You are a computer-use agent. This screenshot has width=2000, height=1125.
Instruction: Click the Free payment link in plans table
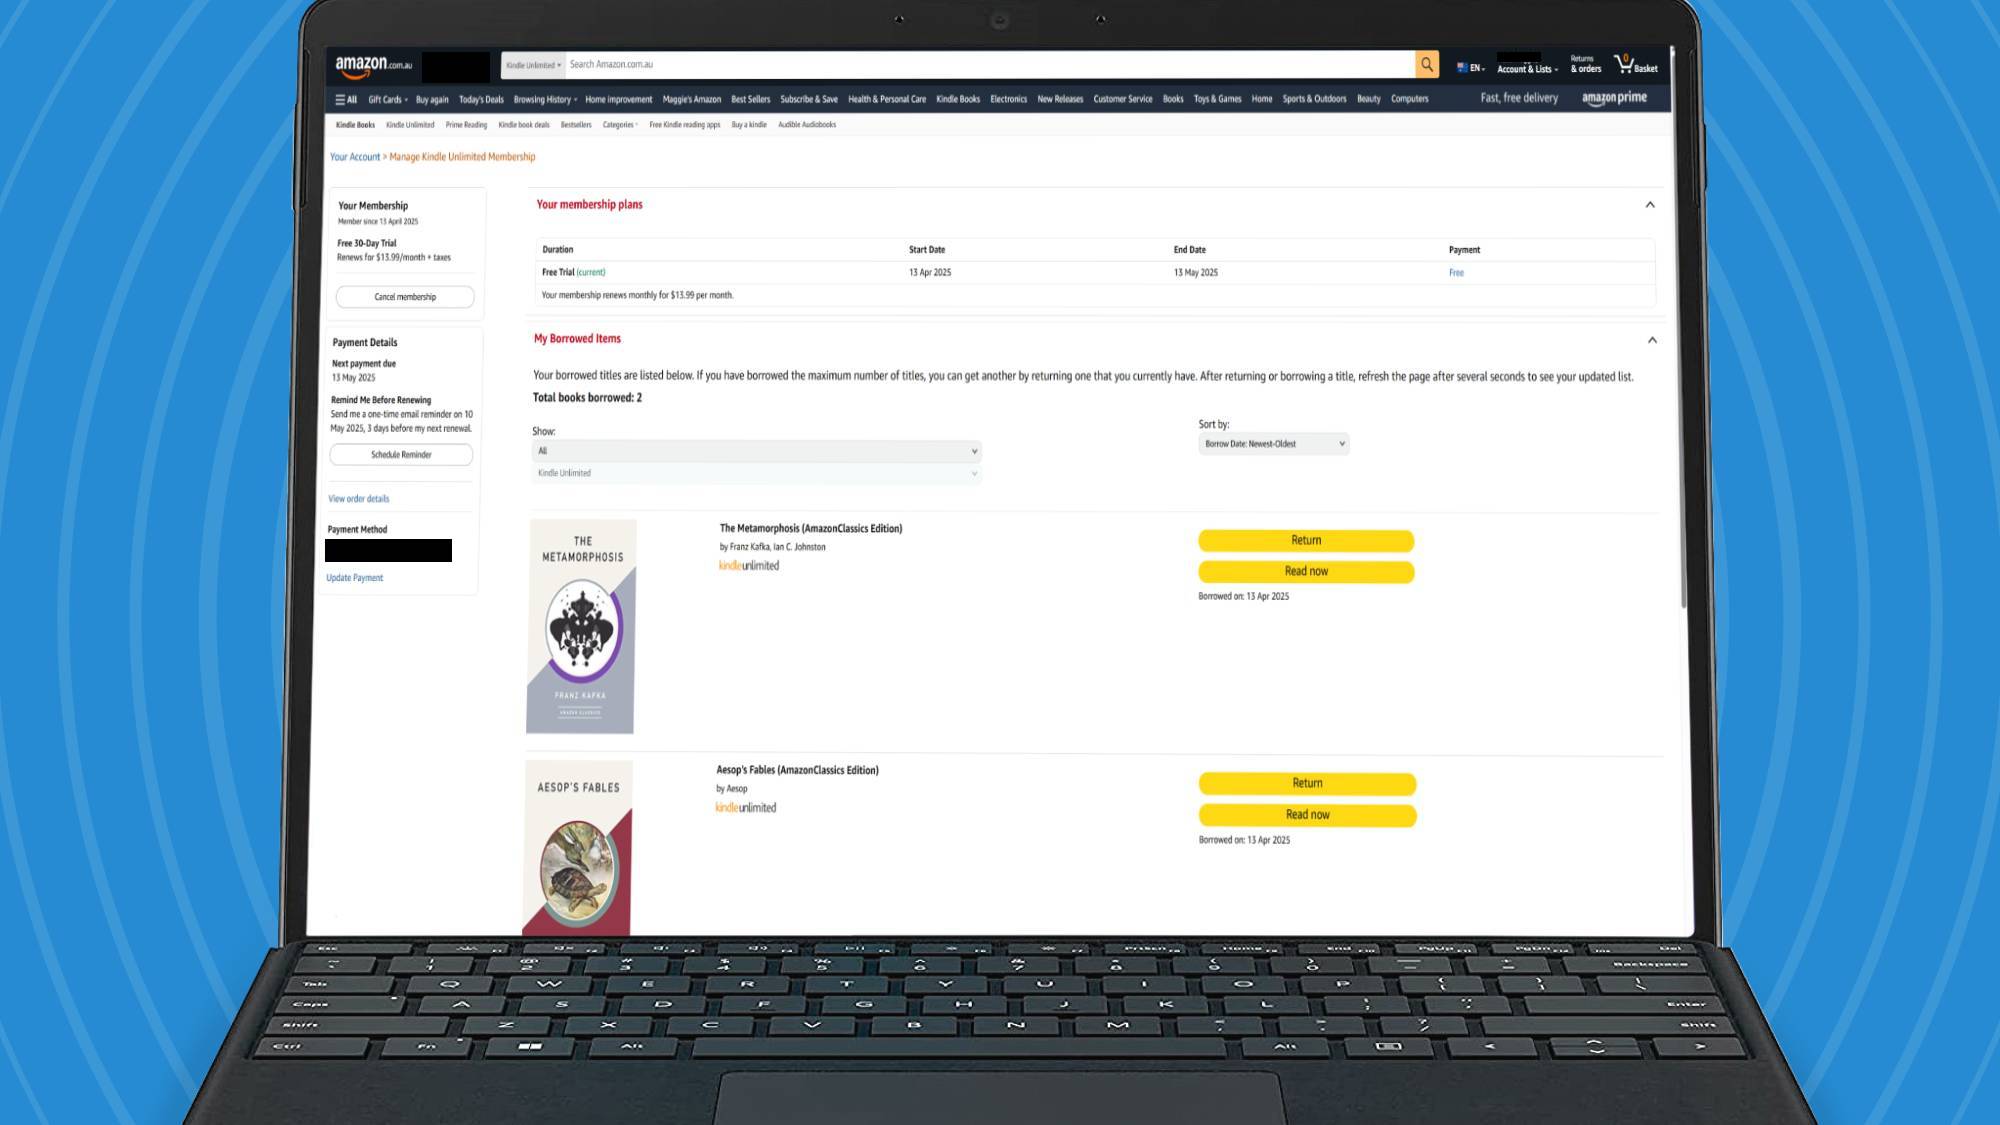click(1456, 273)
